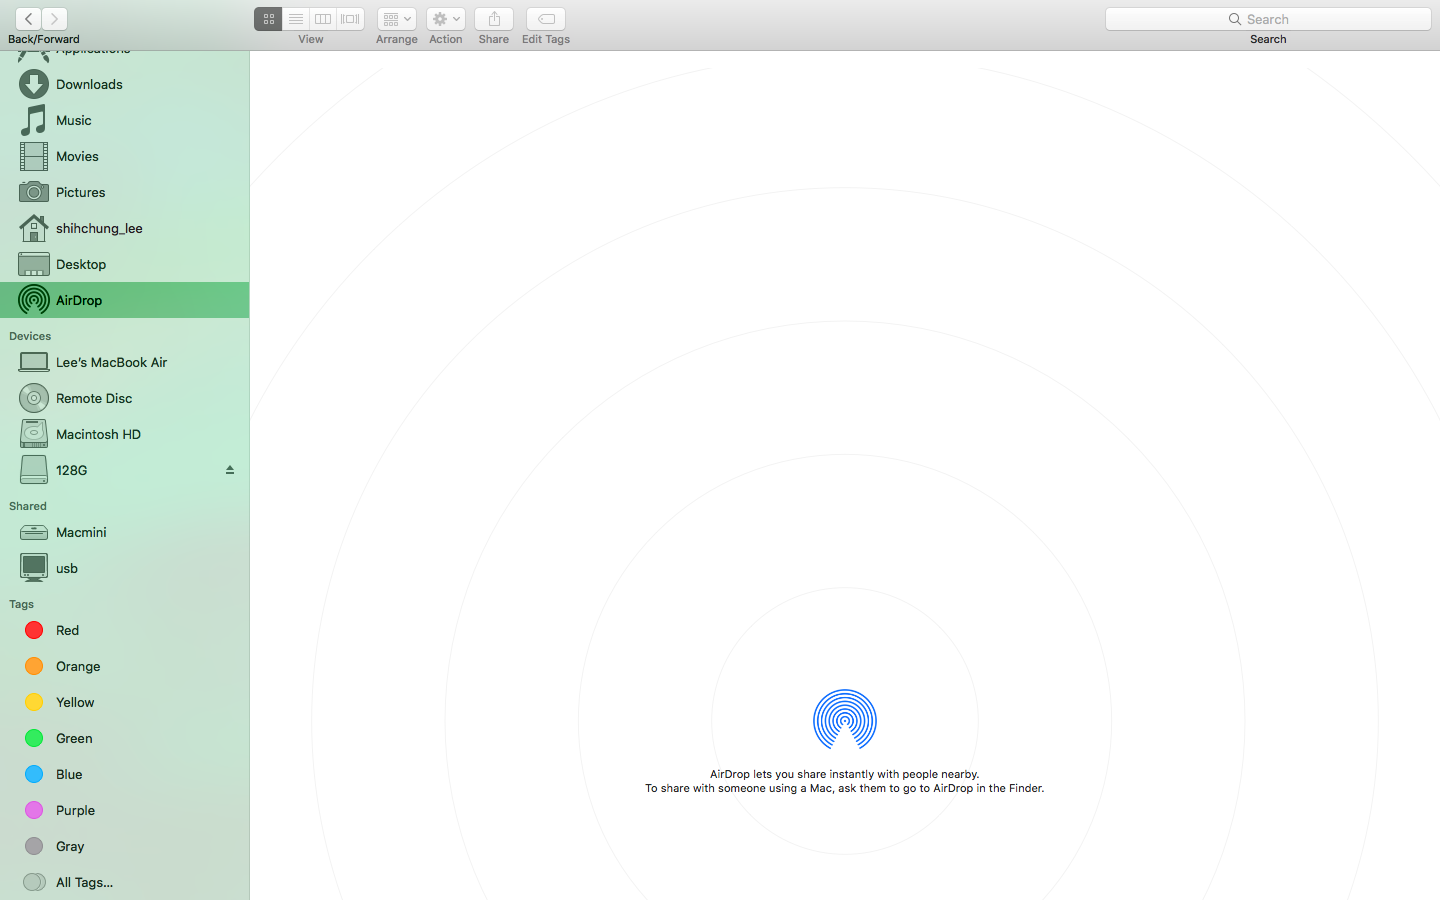Switch to icon view in the toolbar

click(x=268, y=18)
